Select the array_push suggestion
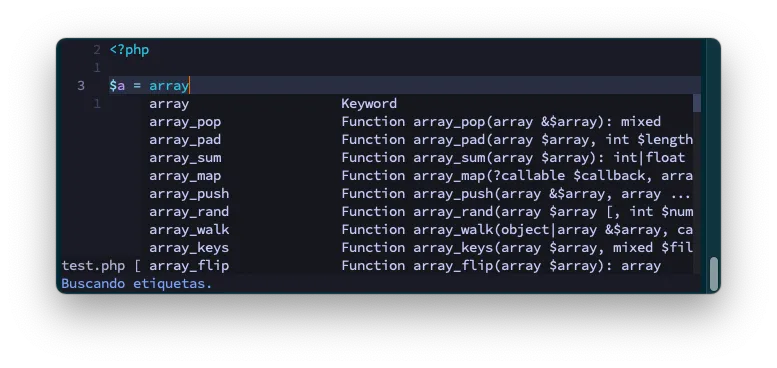777x368 pixels. 421,194
